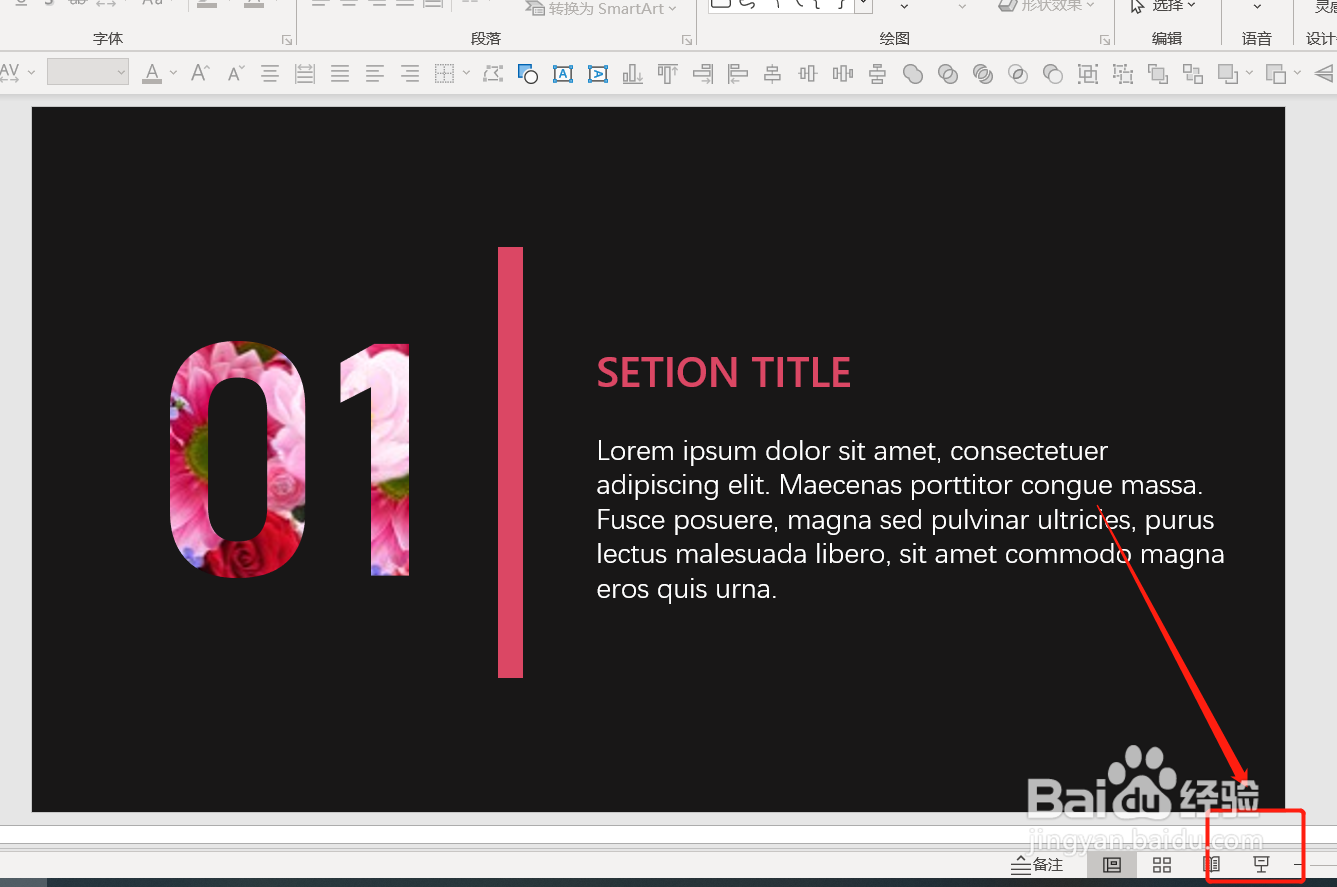The width and height of the screenshot is (1337, 887).
Task: Click the bring to front icon
Action: point(1227,73)
